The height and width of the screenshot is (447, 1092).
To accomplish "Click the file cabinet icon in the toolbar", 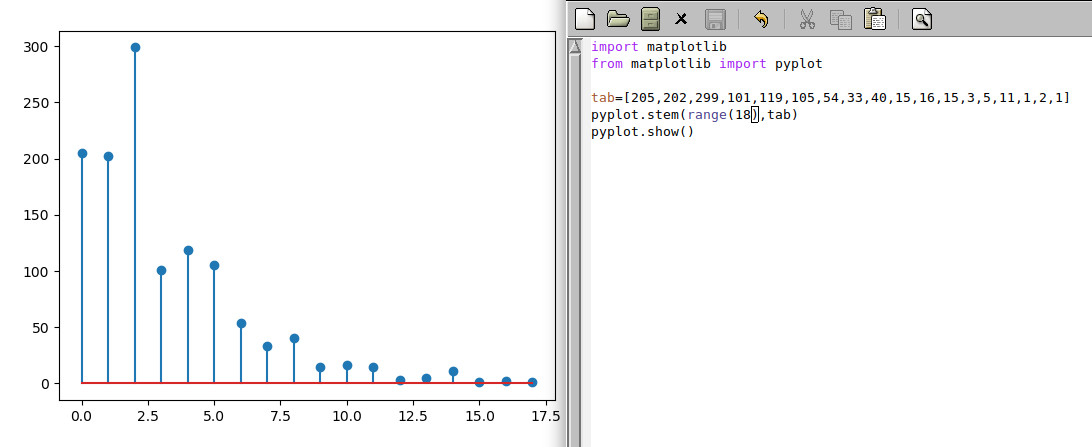I will point(650,18).
